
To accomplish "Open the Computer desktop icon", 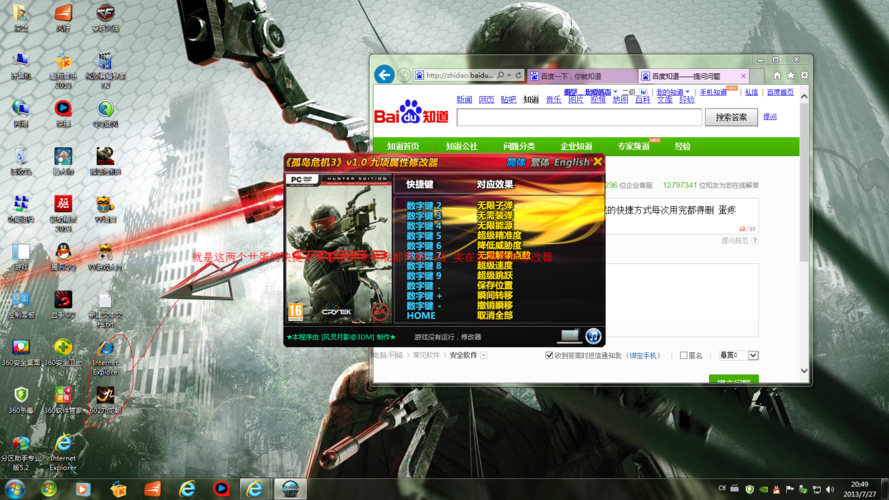I will coord(21,65).
